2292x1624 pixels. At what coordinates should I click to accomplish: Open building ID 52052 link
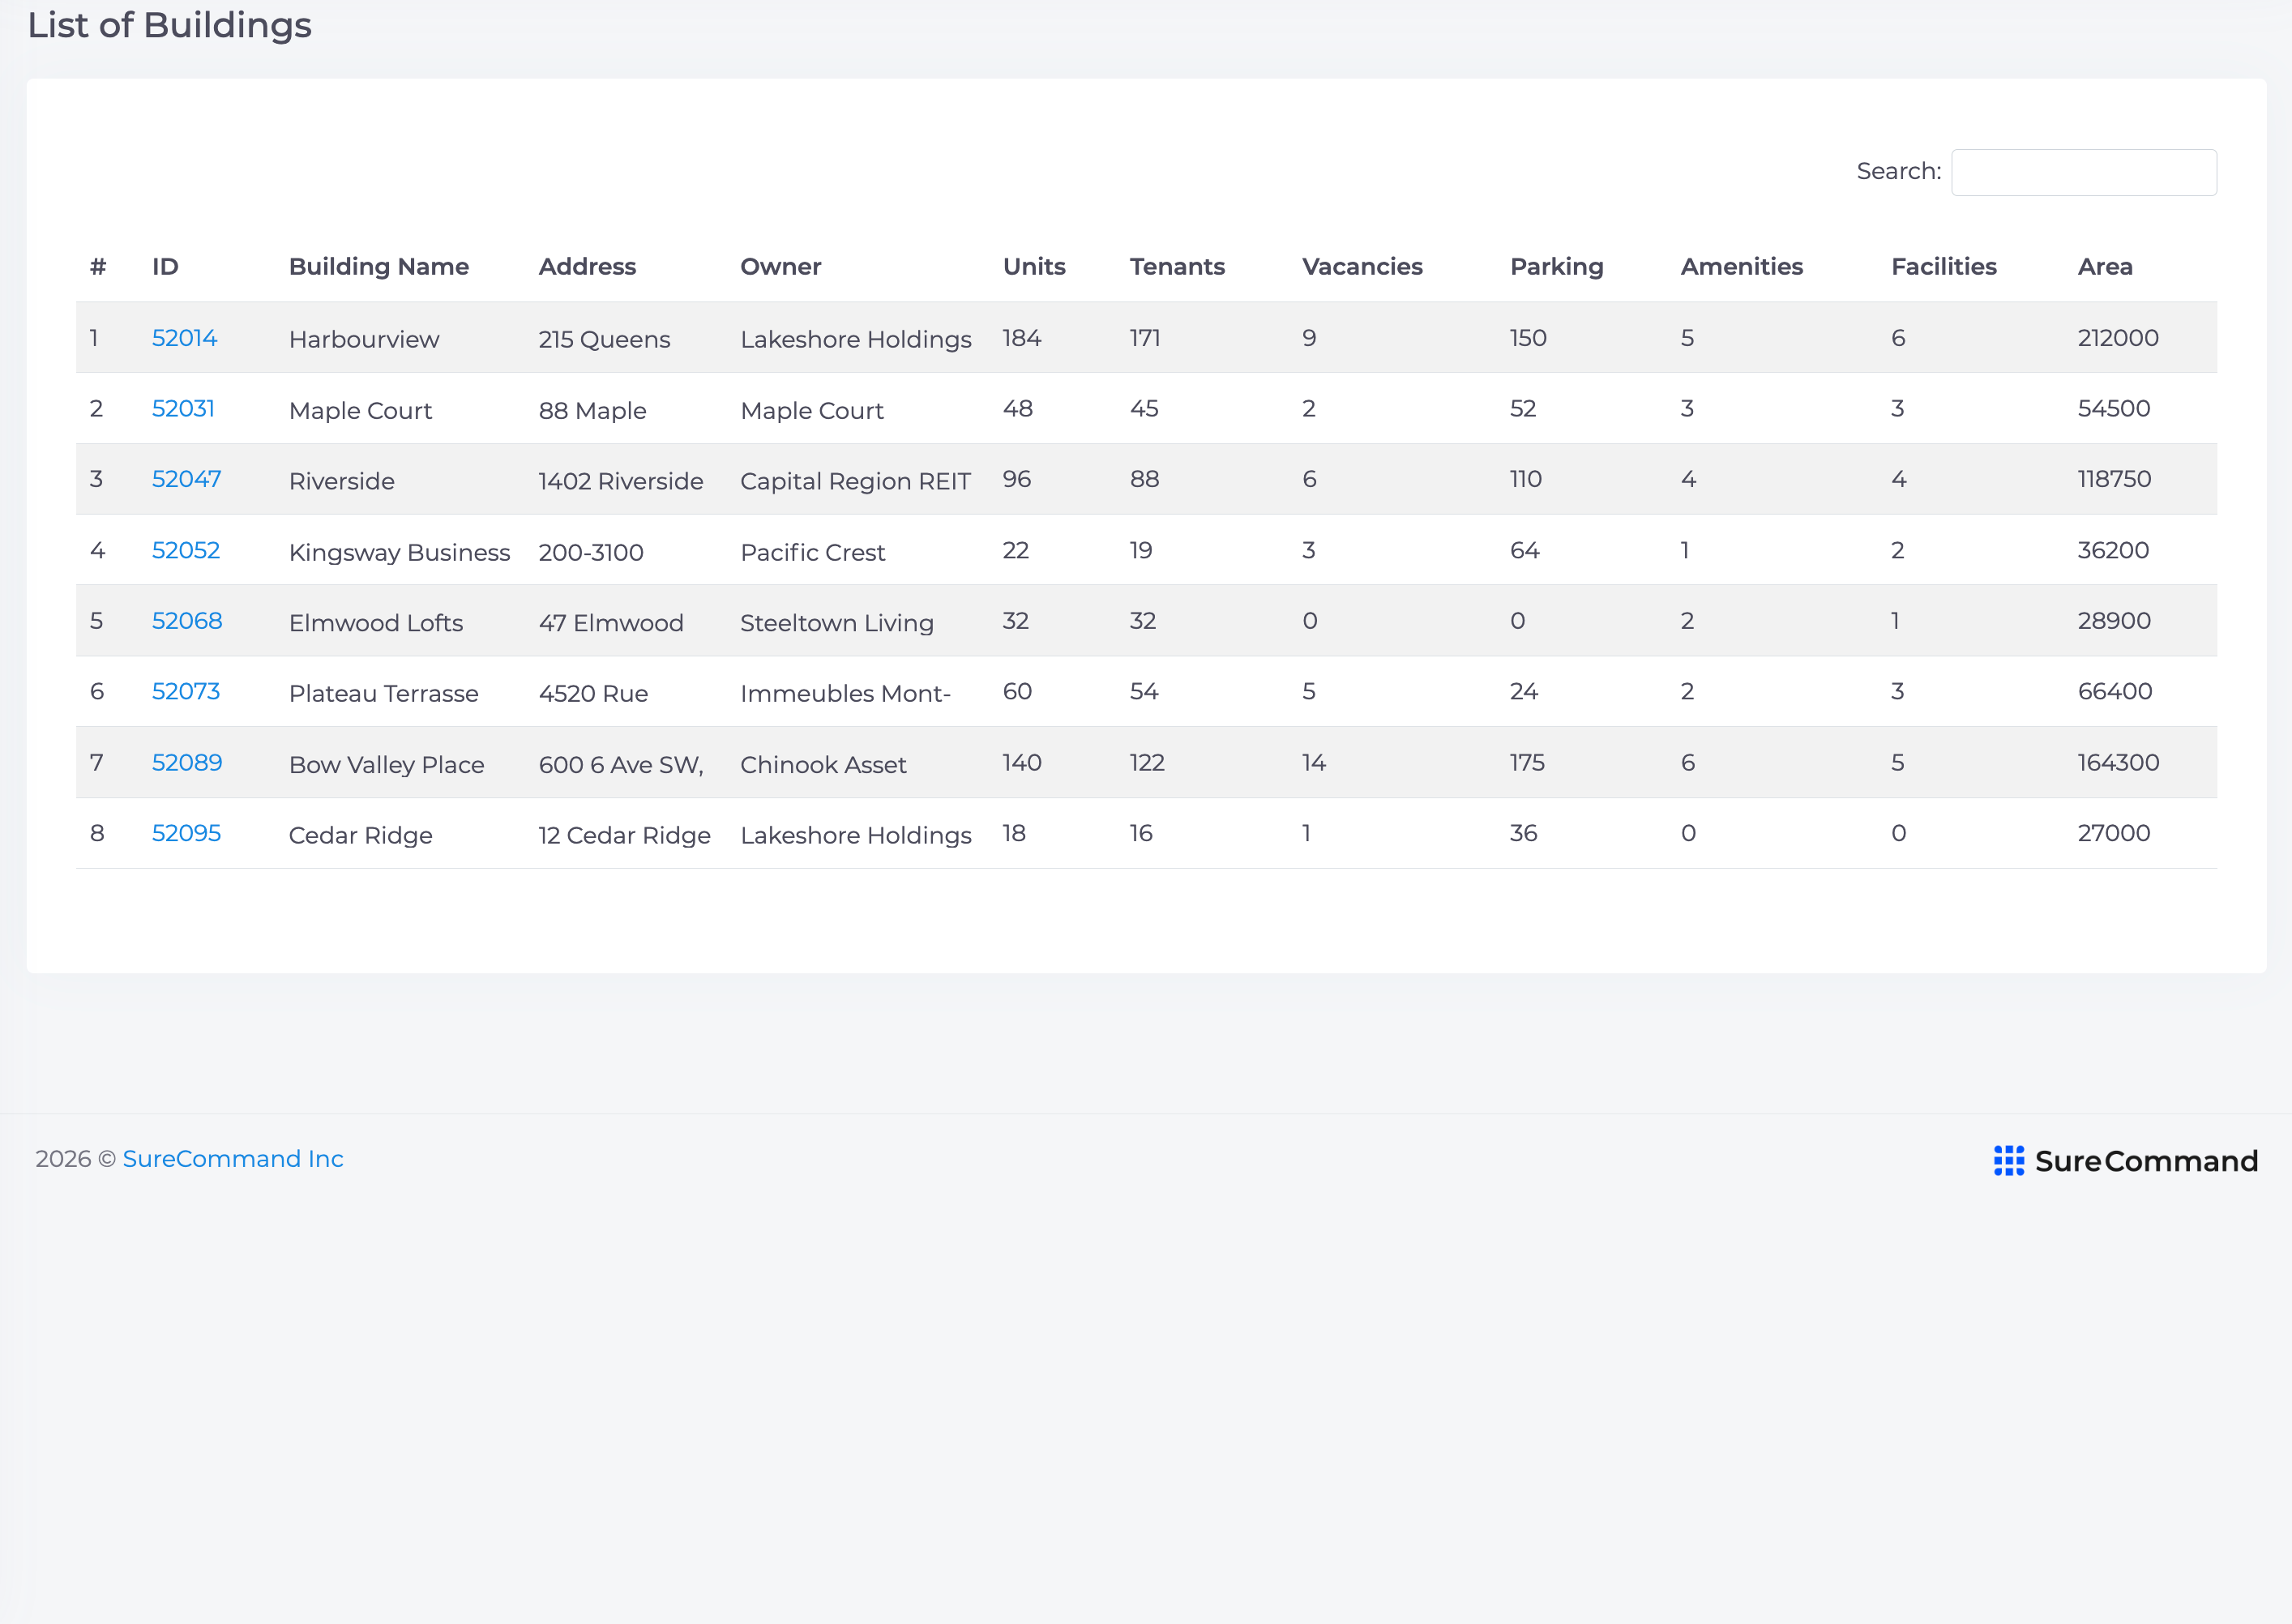click(185, 550)
